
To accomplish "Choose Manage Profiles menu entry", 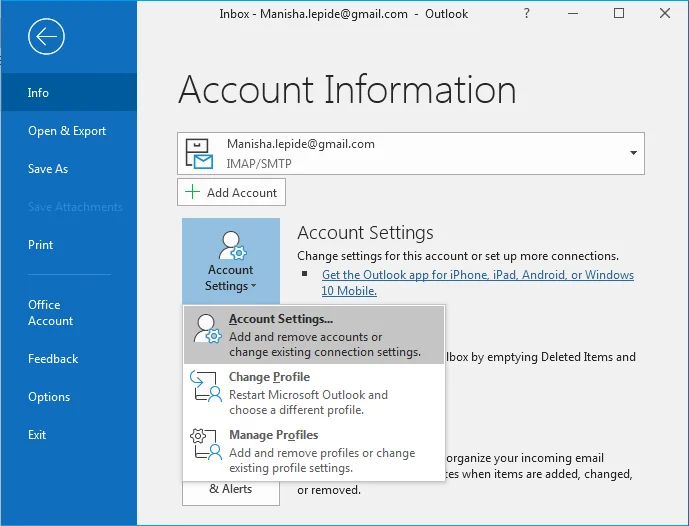I will pyautogui.click(x=314, y=451).
